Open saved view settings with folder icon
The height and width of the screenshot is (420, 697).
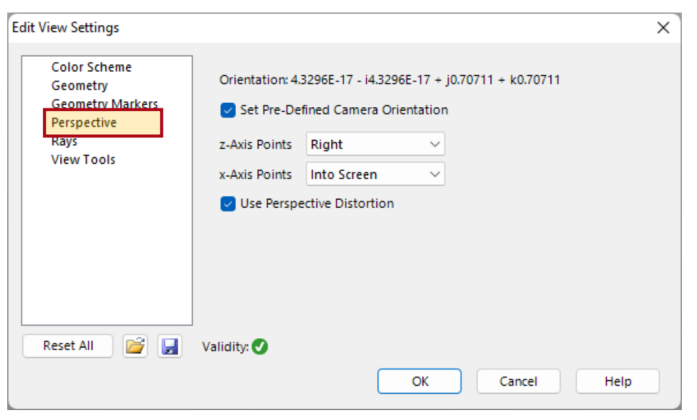[135, 346]
